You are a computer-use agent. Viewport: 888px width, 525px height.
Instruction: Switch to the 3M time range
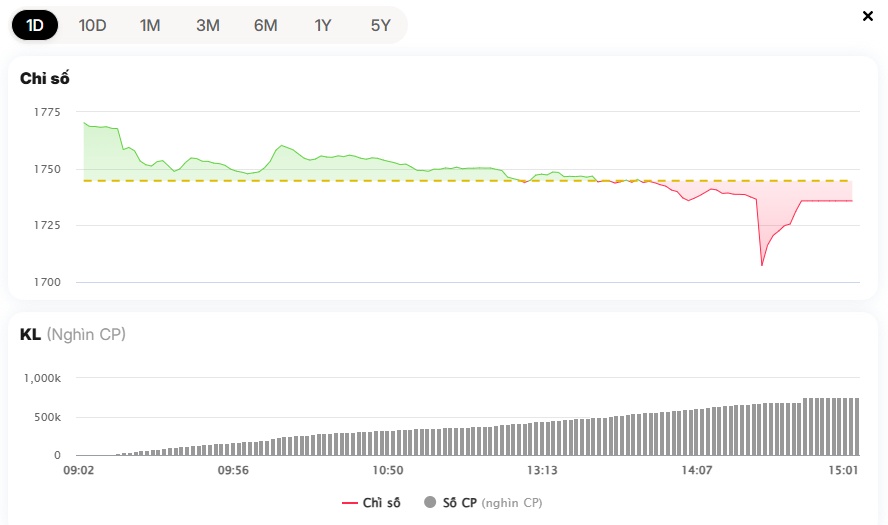208,25
